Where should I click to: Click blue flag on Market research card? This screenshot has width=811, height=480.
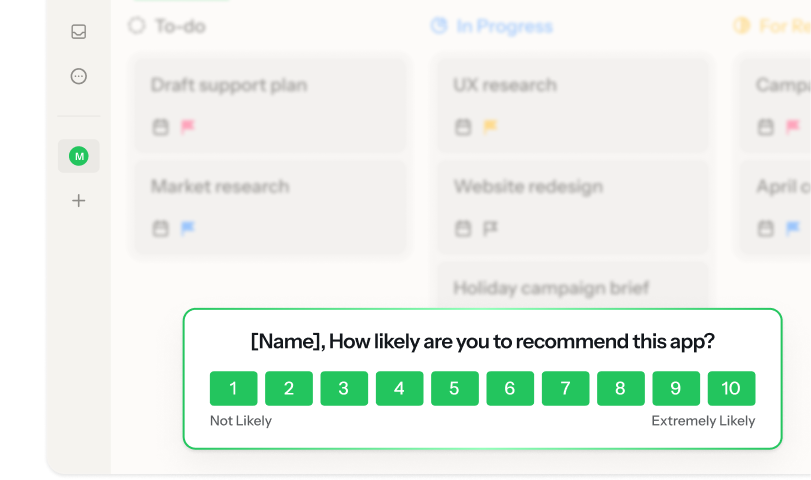pyautogui.click(x=187, y=229)
